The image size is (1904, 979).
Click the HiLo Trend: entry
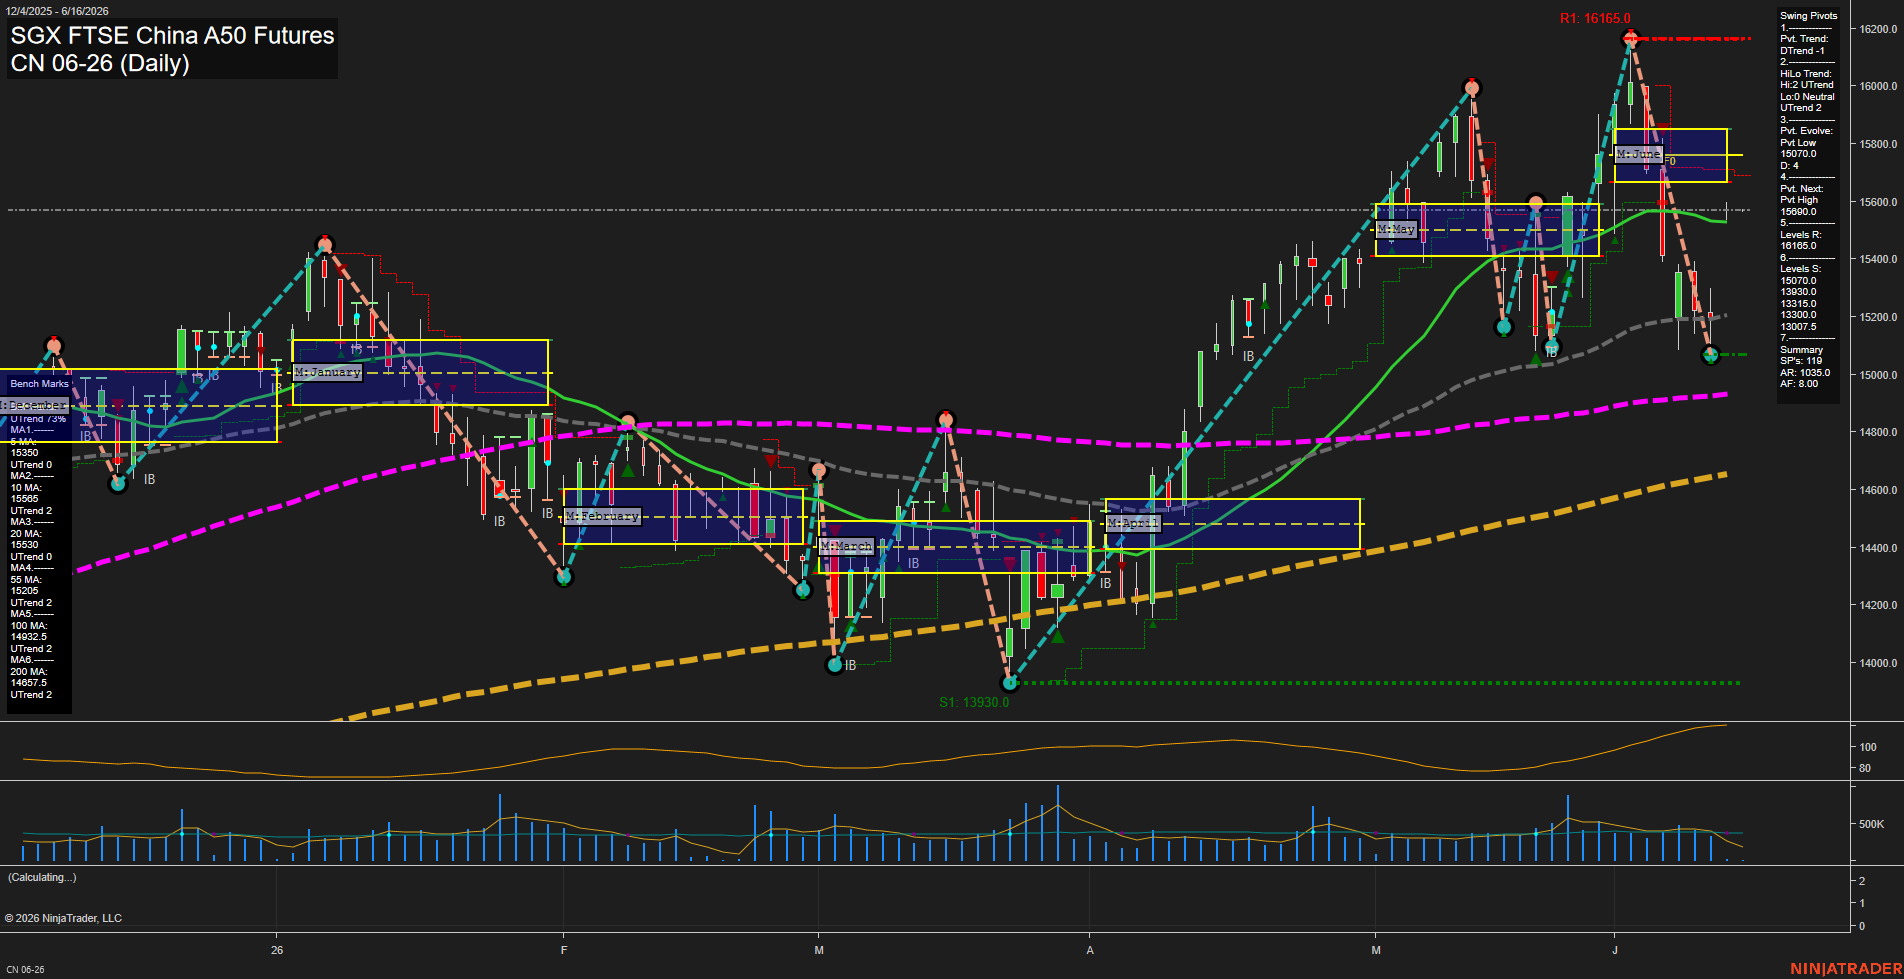click(x=1806, y=74)
